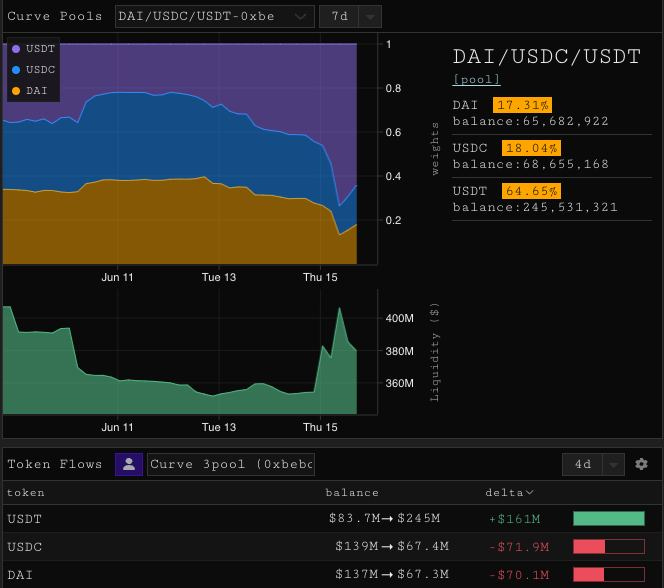Click the USDT balance $83.7M→$245M
This screenshot has width=664, height=588.
pos(385,518)
